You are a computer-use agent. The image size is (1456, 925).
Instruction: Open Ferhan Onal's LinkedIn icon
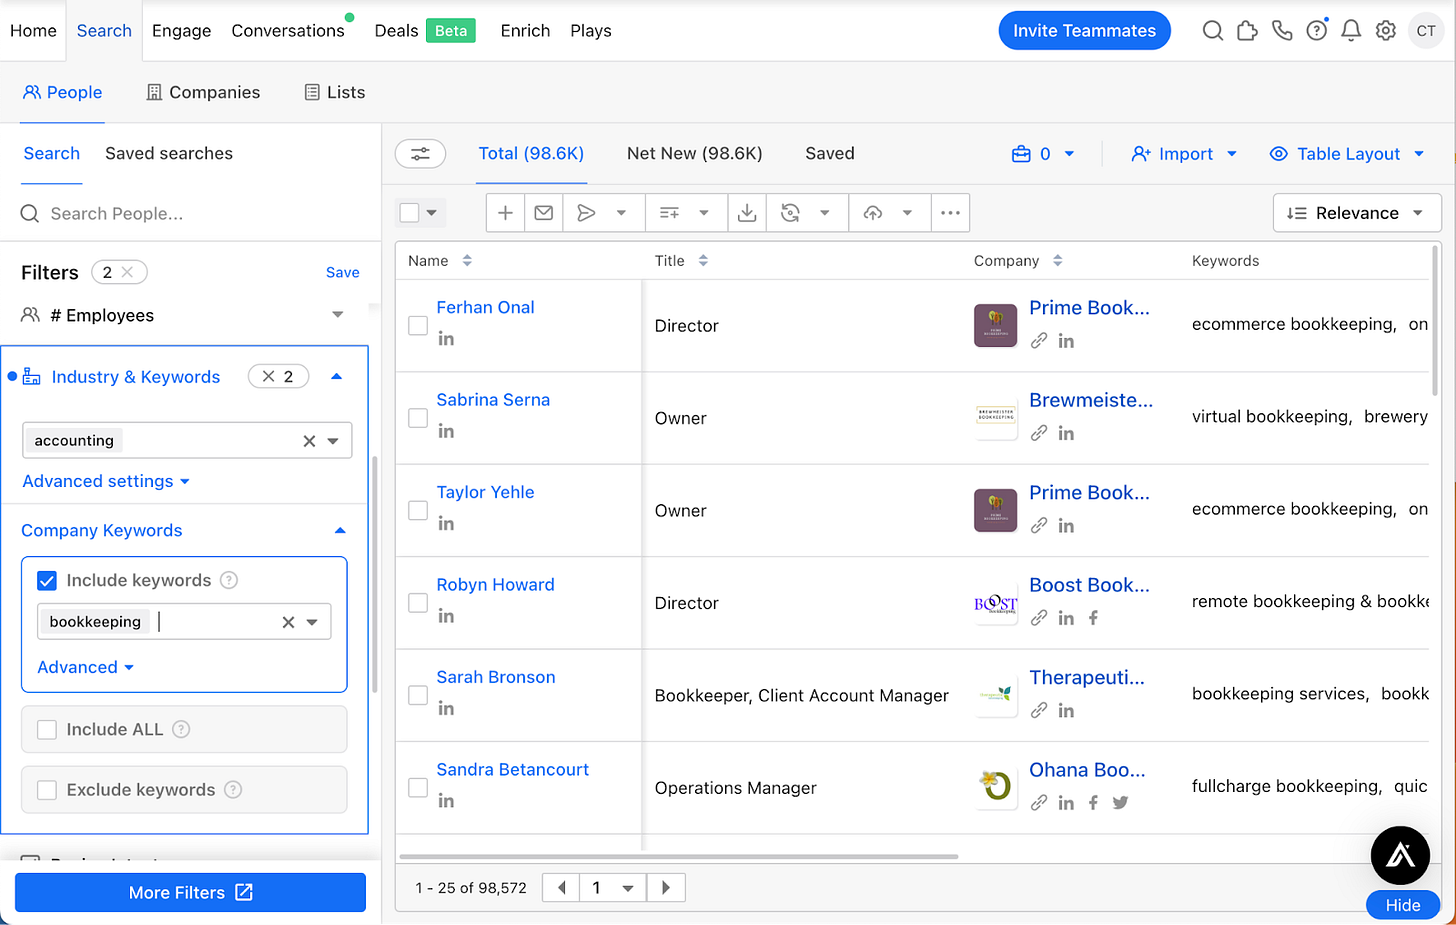(446, 339)
